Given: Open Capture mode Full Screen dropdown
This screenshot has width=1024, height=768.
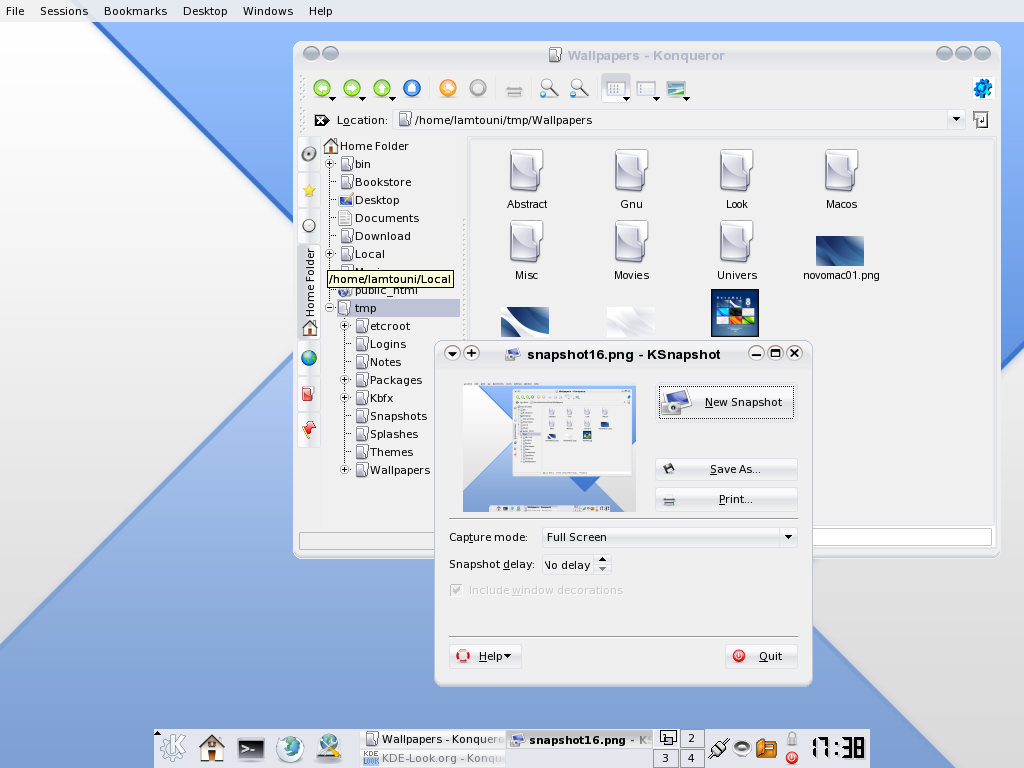Looking at the screenshot, I should 669,537.
